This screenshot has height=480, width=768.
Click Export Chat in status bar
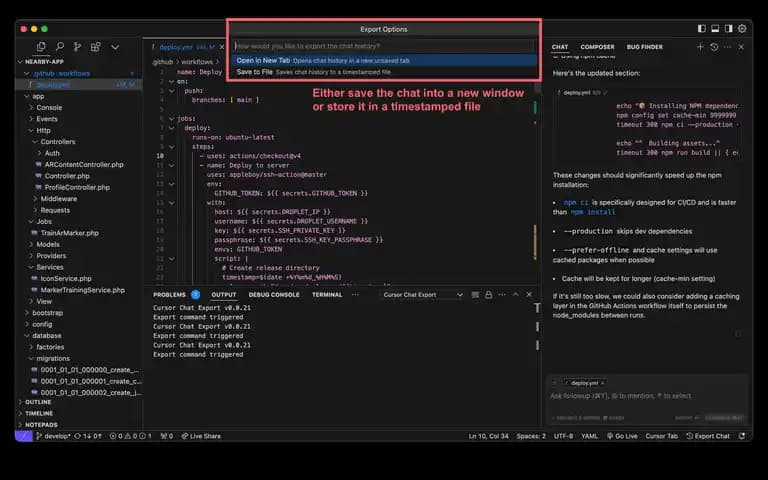pos(708,436)
